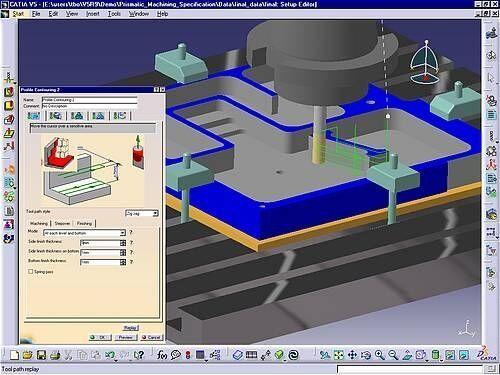This screenshot has height=375, width=500.
Task: Click Side finish thickness spinner arrows
Action: tap(123, 243)
